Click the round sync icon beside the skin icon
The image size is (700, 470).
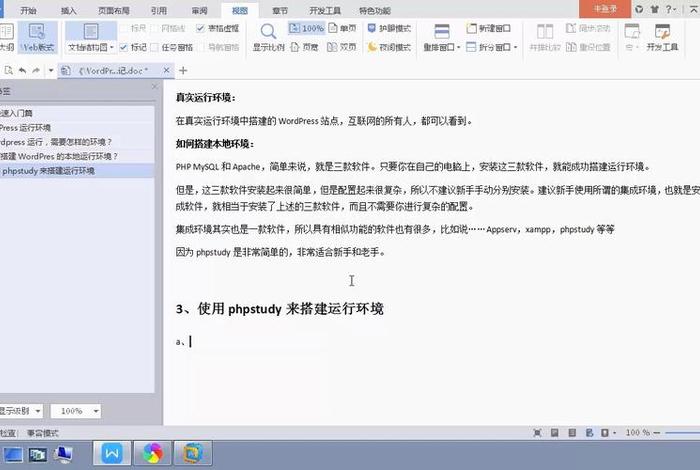tap(639, 9)
